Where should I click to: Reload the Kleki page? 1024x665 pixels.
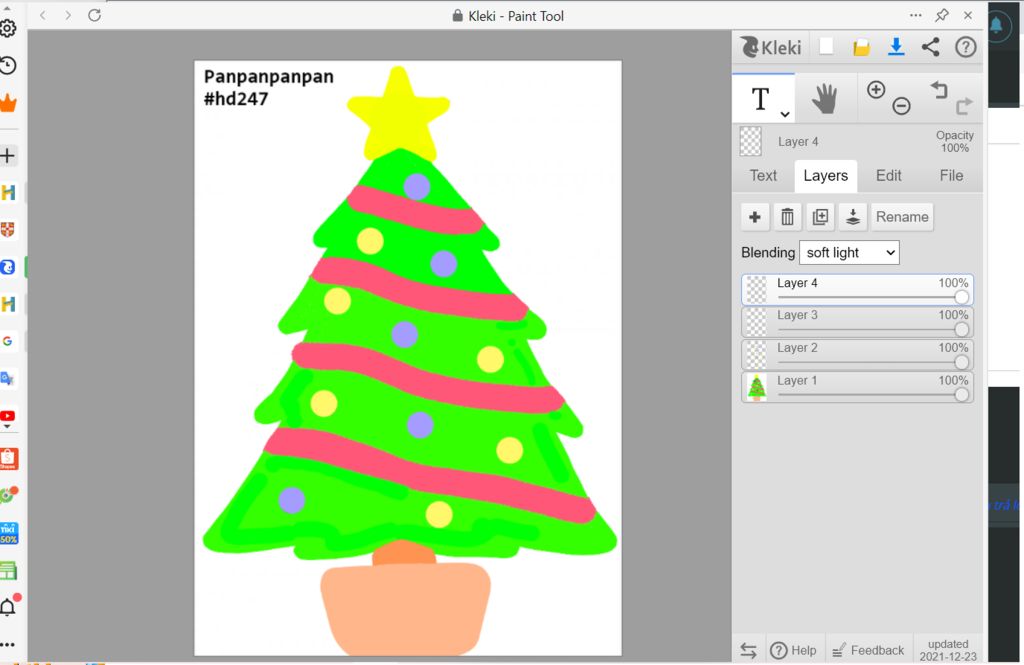point(95,15)
